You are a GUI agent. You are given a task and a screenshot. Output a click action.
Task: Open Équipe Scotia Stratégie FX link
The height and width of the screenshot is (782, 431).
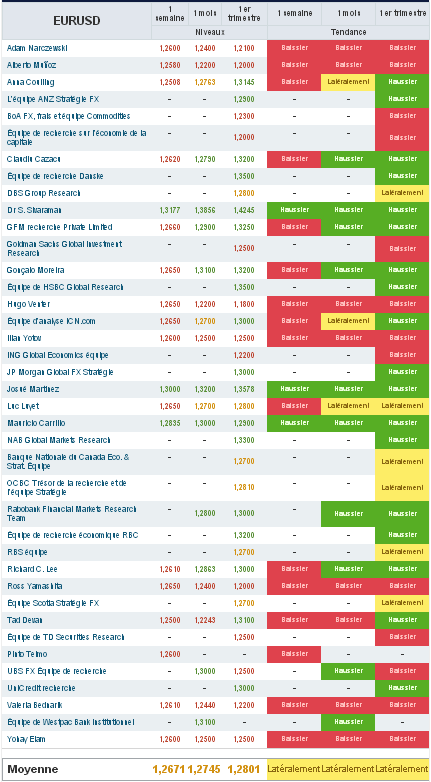(x=53, y=602)
